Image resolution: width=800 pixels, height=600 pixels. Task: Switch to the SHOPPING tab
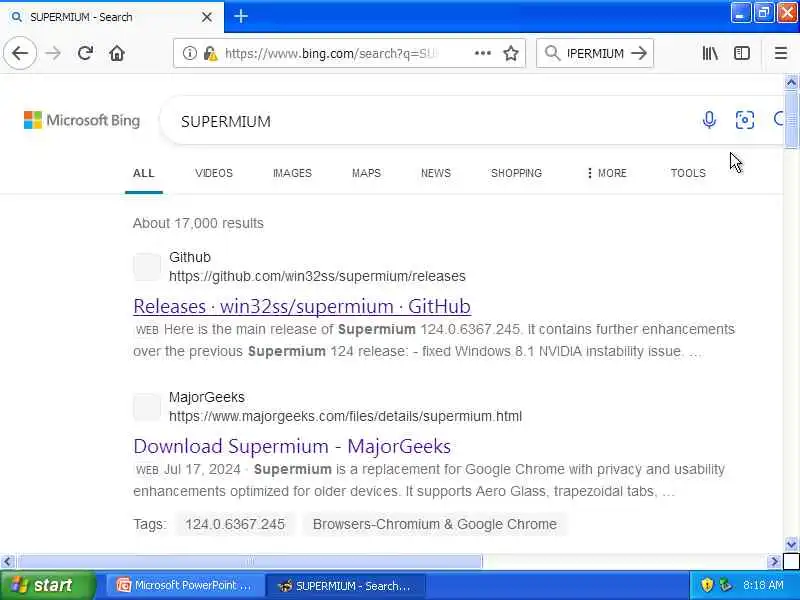tap(516, 173)
